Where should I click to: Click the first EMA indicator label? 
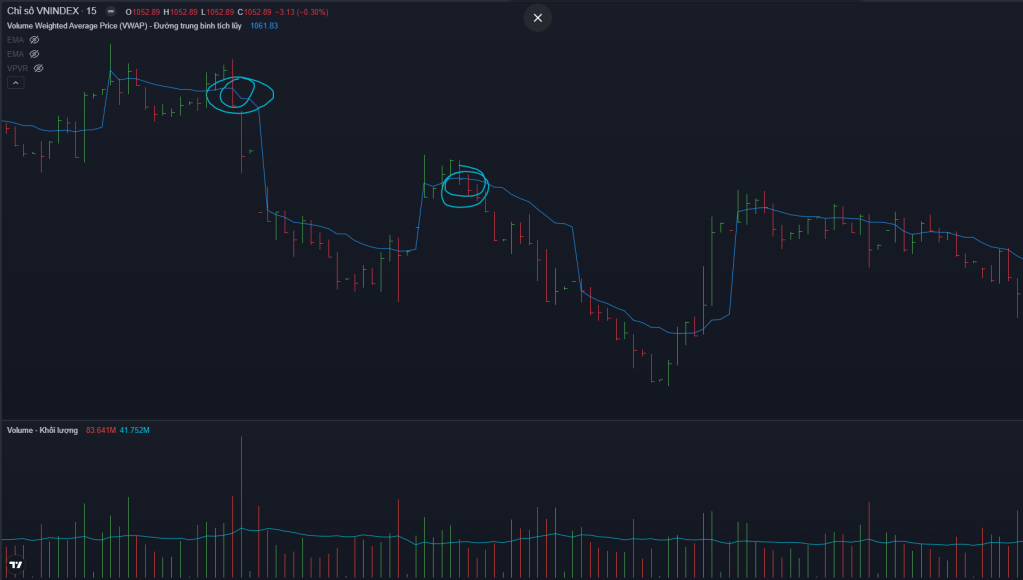tap(15, 40)
